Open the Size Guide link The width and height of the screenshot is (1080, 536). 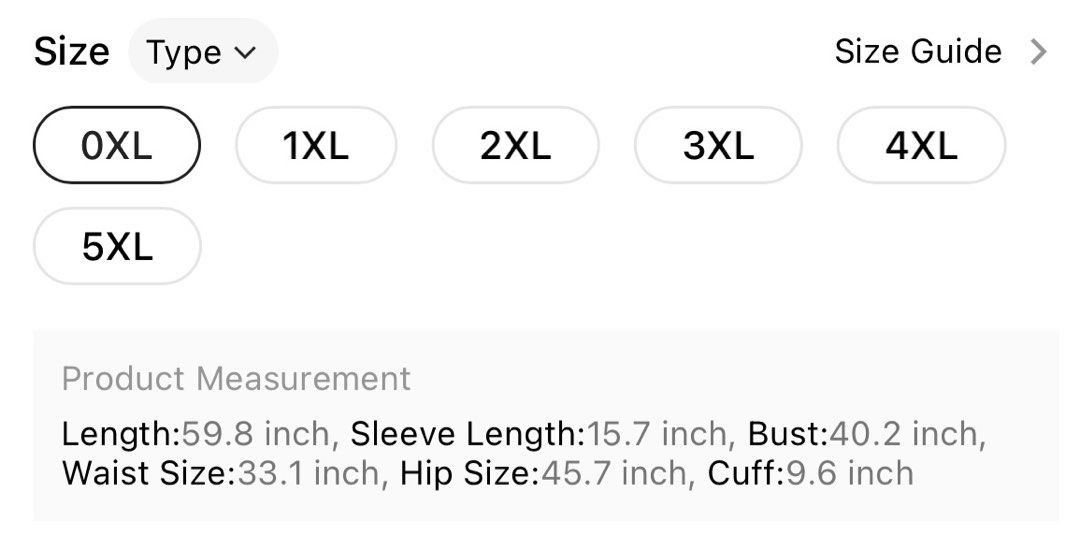pyautogui.click(x=918, y=52)
